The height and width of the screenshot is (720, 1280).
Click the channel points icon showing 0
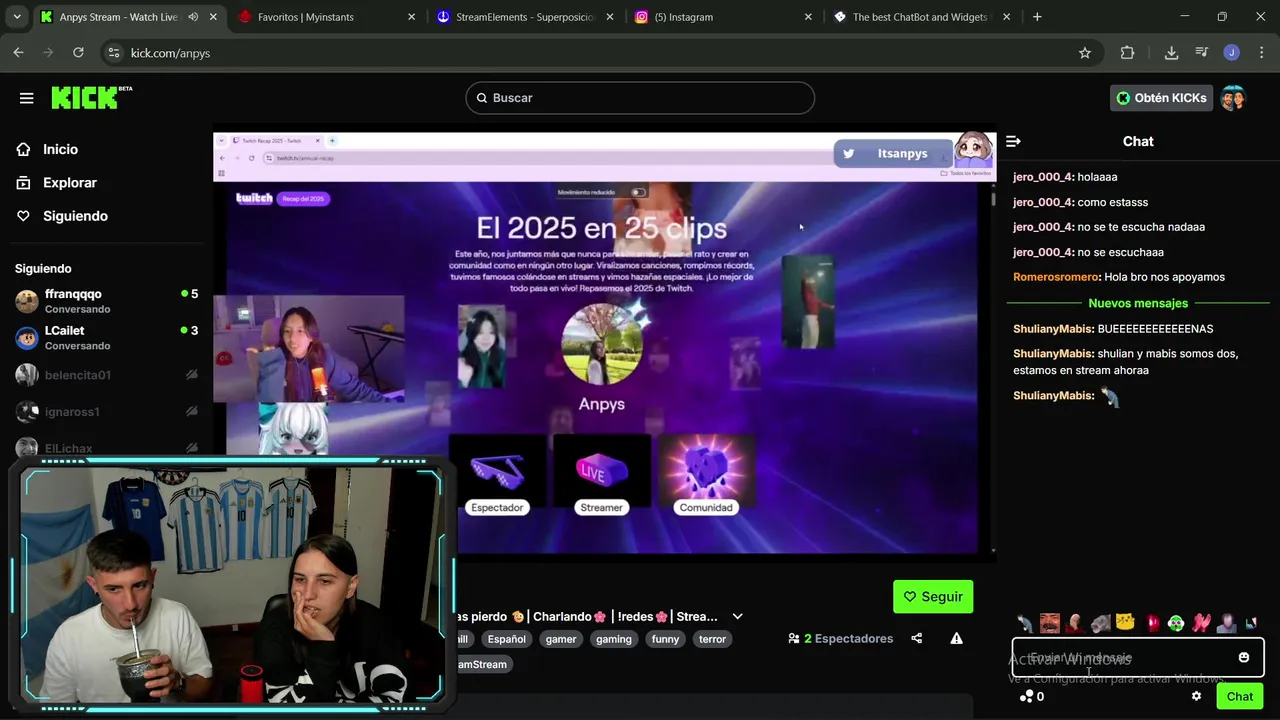[1031, 697]
